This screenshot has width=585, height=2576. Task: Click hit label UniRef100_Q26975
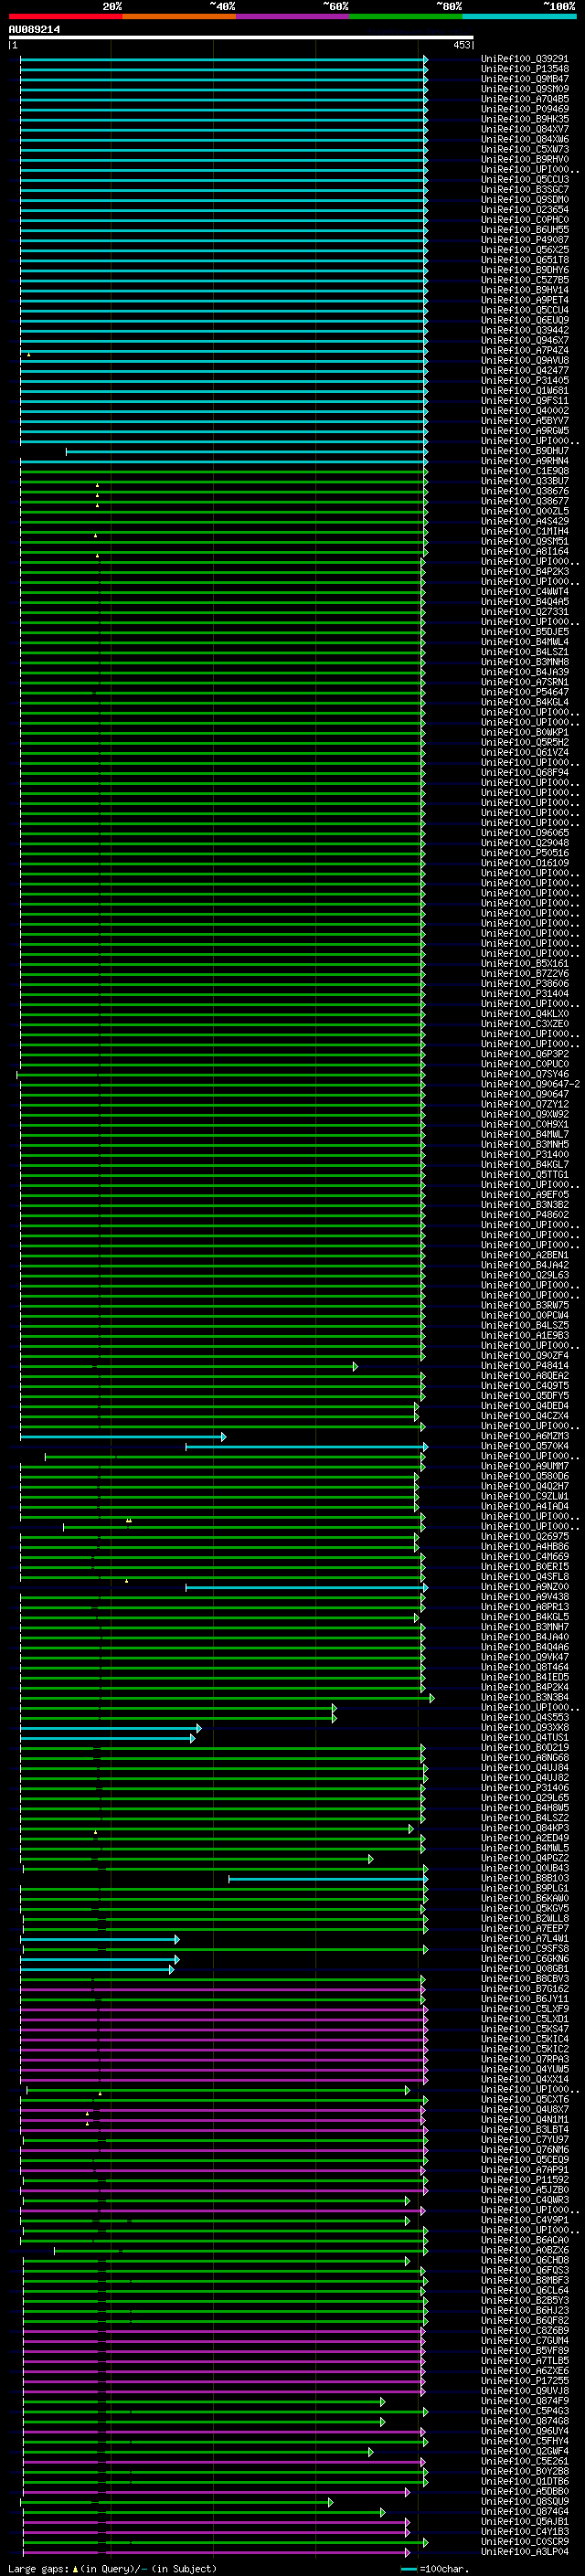pos(525,1536)
